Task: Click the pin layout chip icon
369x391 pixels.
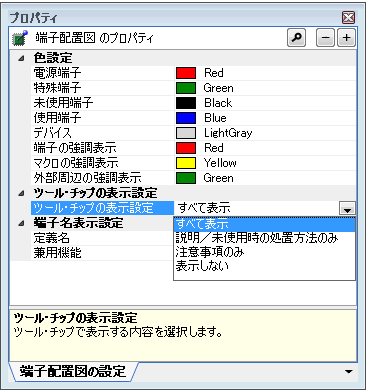Action: click(20, 38)
